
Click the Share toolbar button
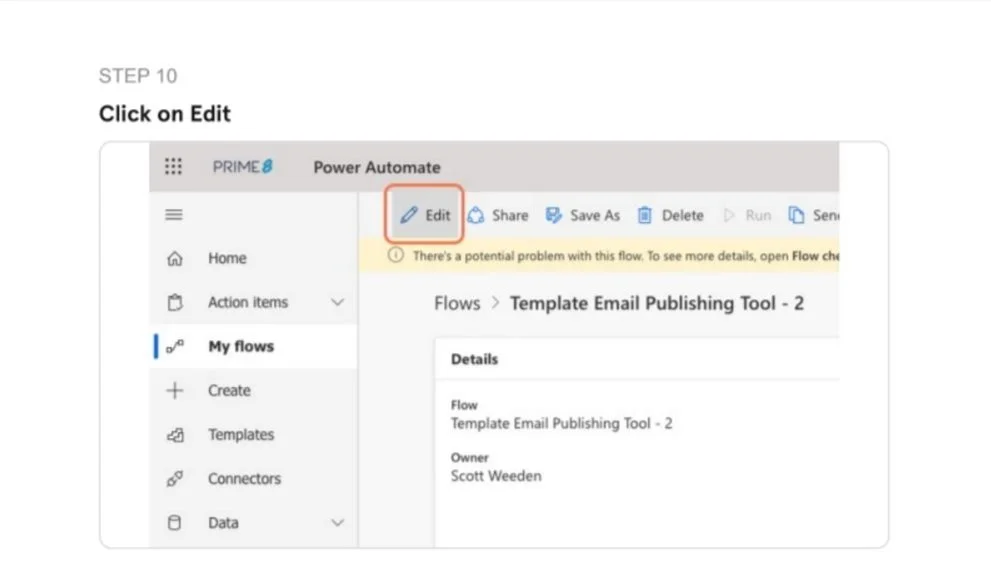498,215
